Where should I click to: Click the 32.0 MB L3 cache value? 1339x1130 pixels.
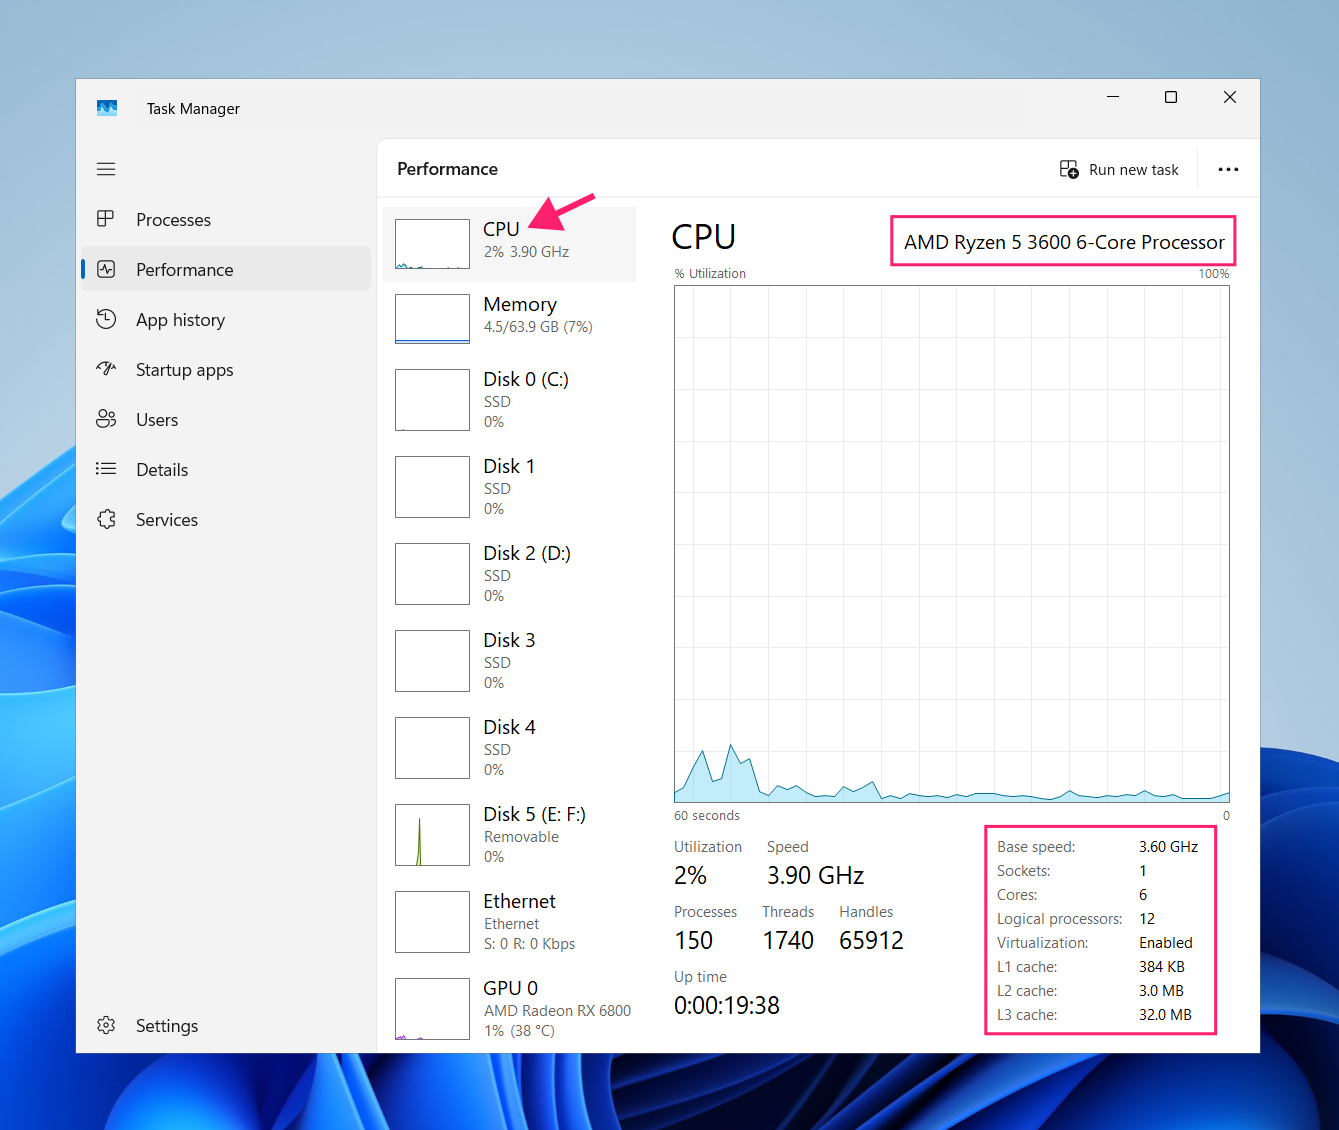(x=1165, y=1015)
